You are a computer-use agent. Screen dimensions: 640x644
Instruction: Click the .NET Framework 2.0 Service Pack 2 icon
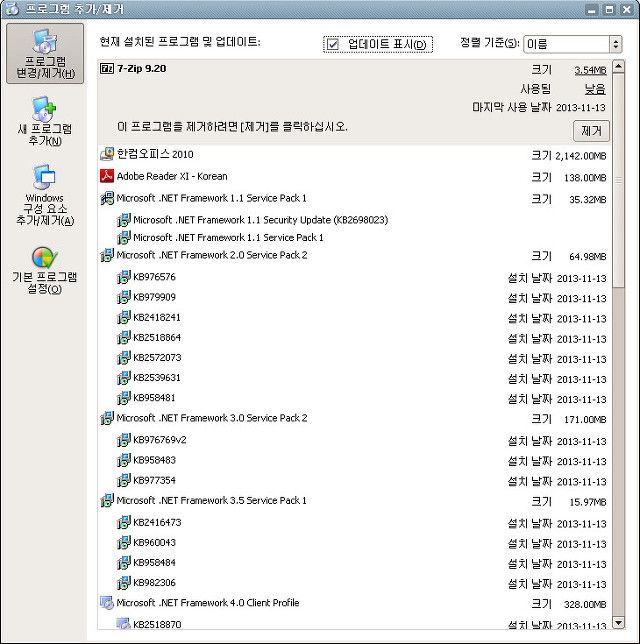click(107, 255)
